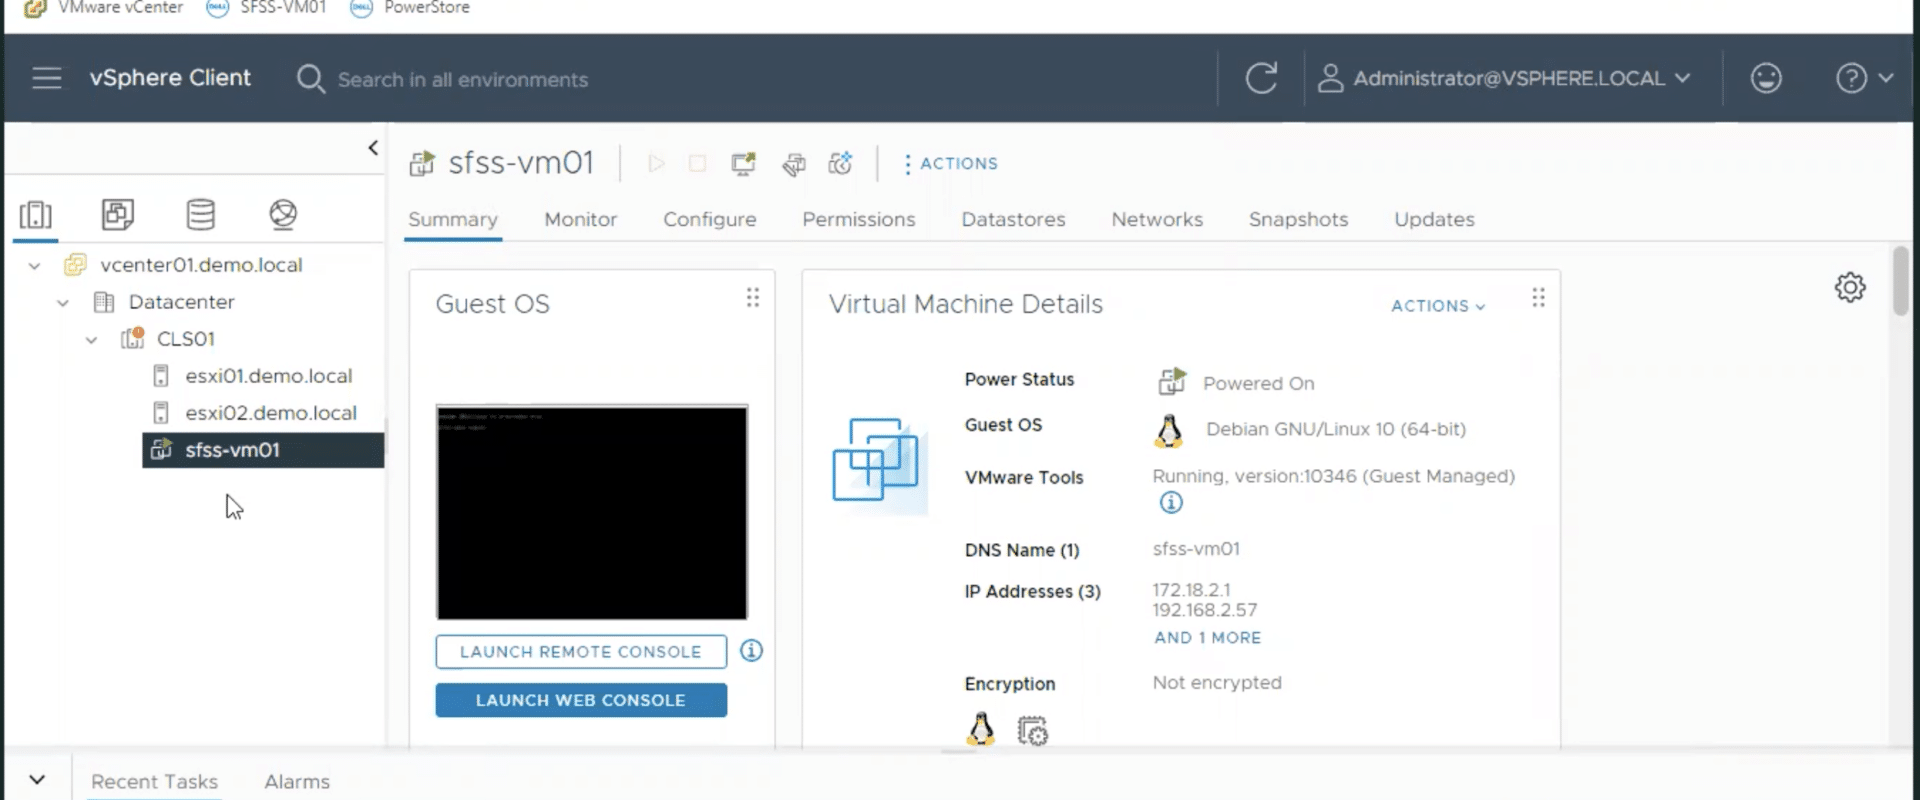The width and height of the screenshot is (1920, 800).
Task: Open the Configure tab
Action: tap(709, 219)
